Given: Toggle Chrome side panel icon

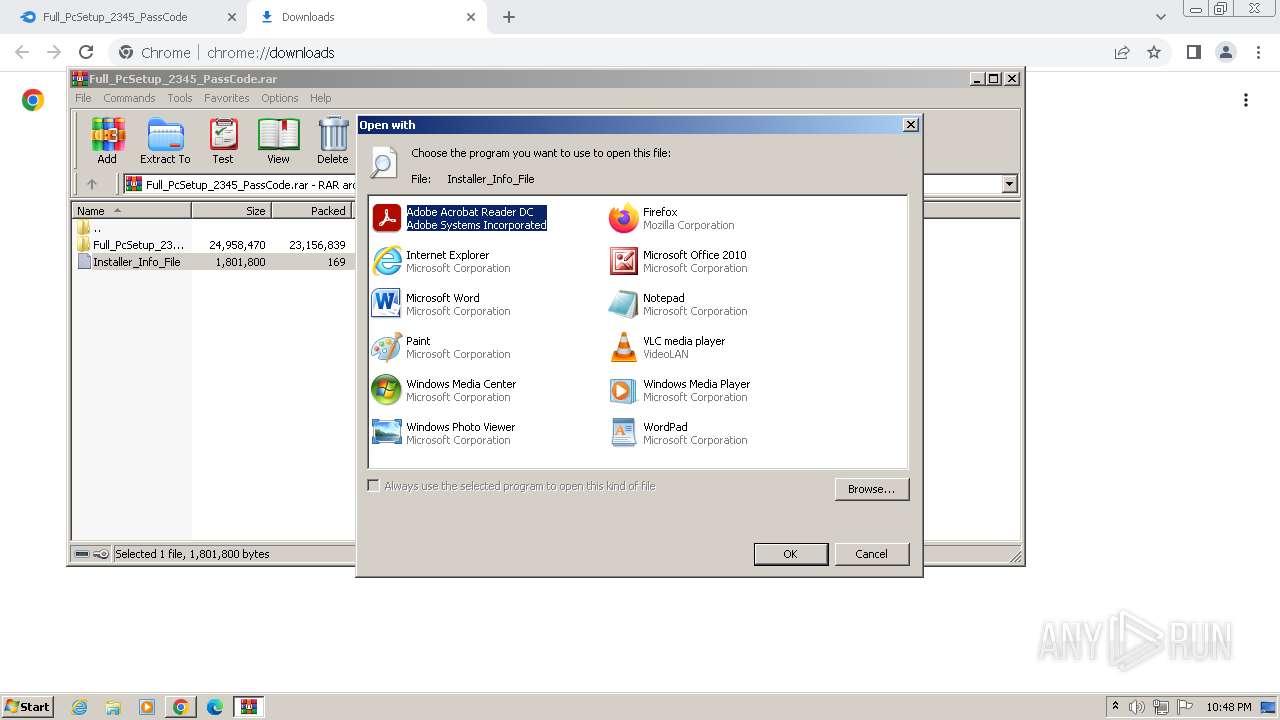Looking at the screenshot, I should pos(1193,52).
